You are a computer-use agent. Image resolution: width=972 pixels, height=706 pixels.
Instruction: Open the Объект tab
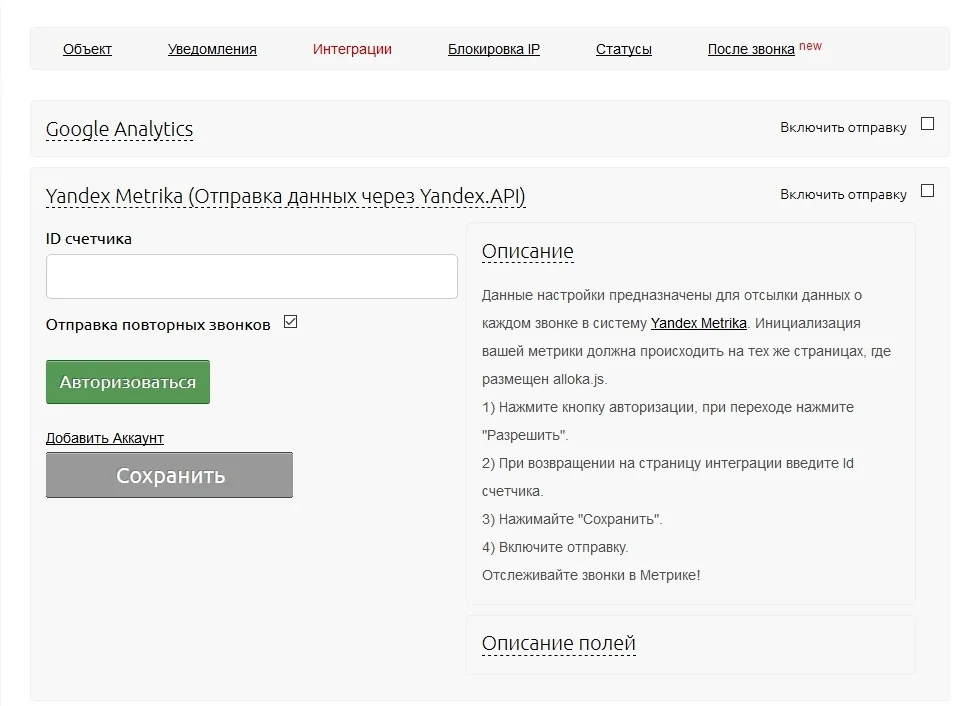pyautogui.click(x=87, y=49)
